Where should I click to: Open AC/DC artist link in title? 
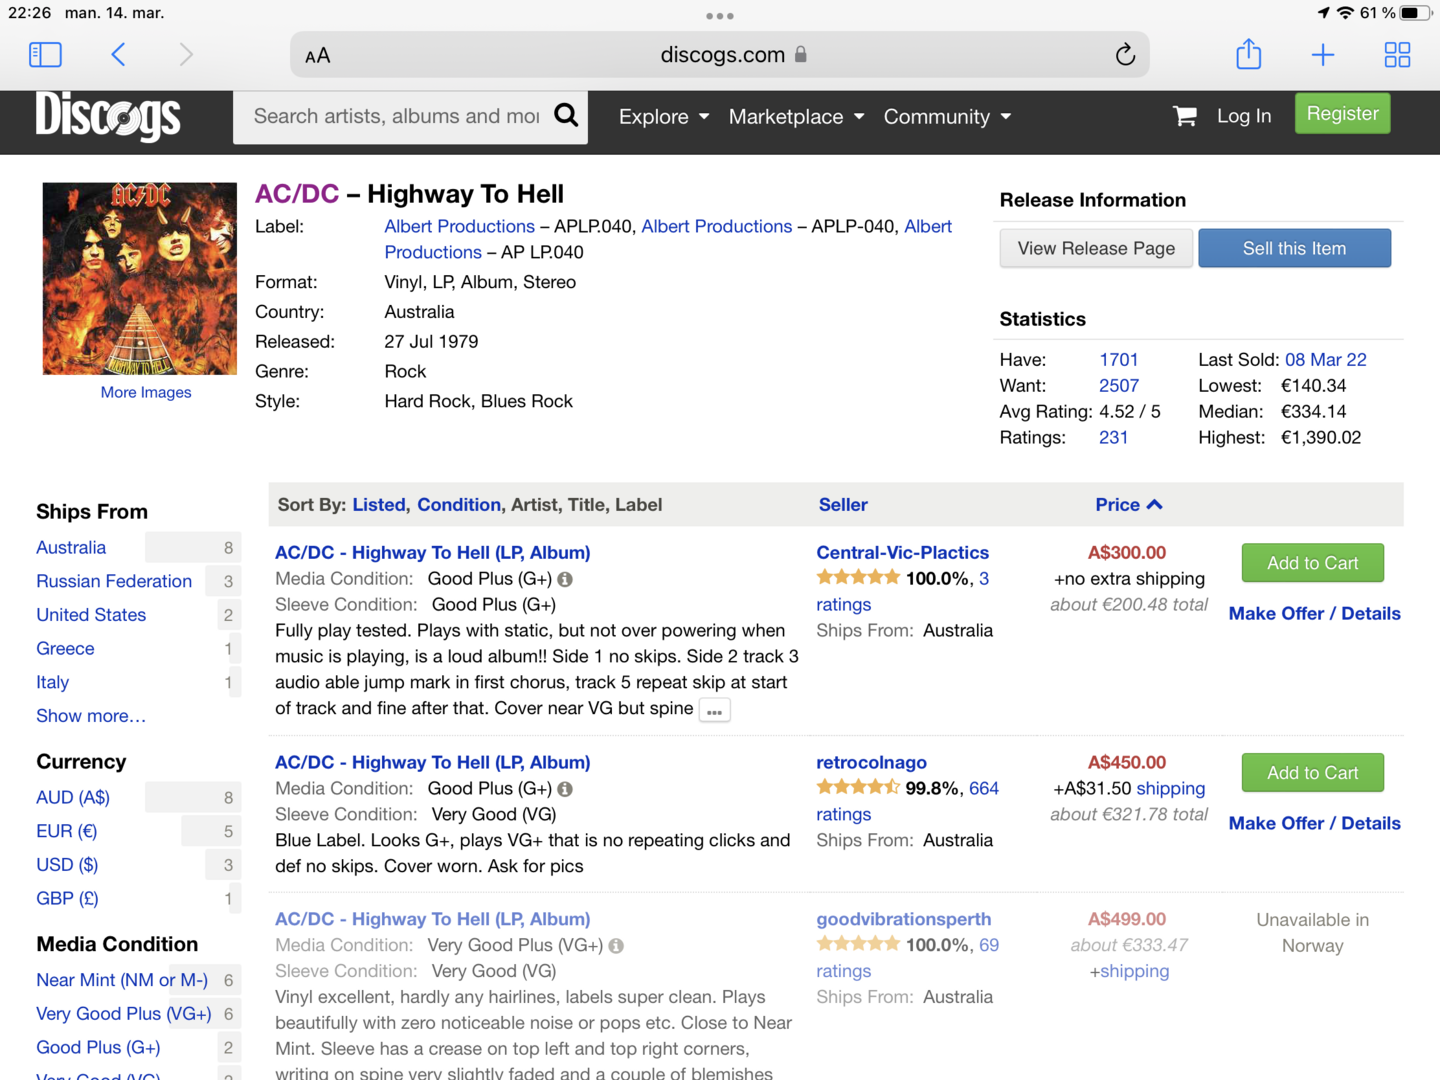[297, 194]
